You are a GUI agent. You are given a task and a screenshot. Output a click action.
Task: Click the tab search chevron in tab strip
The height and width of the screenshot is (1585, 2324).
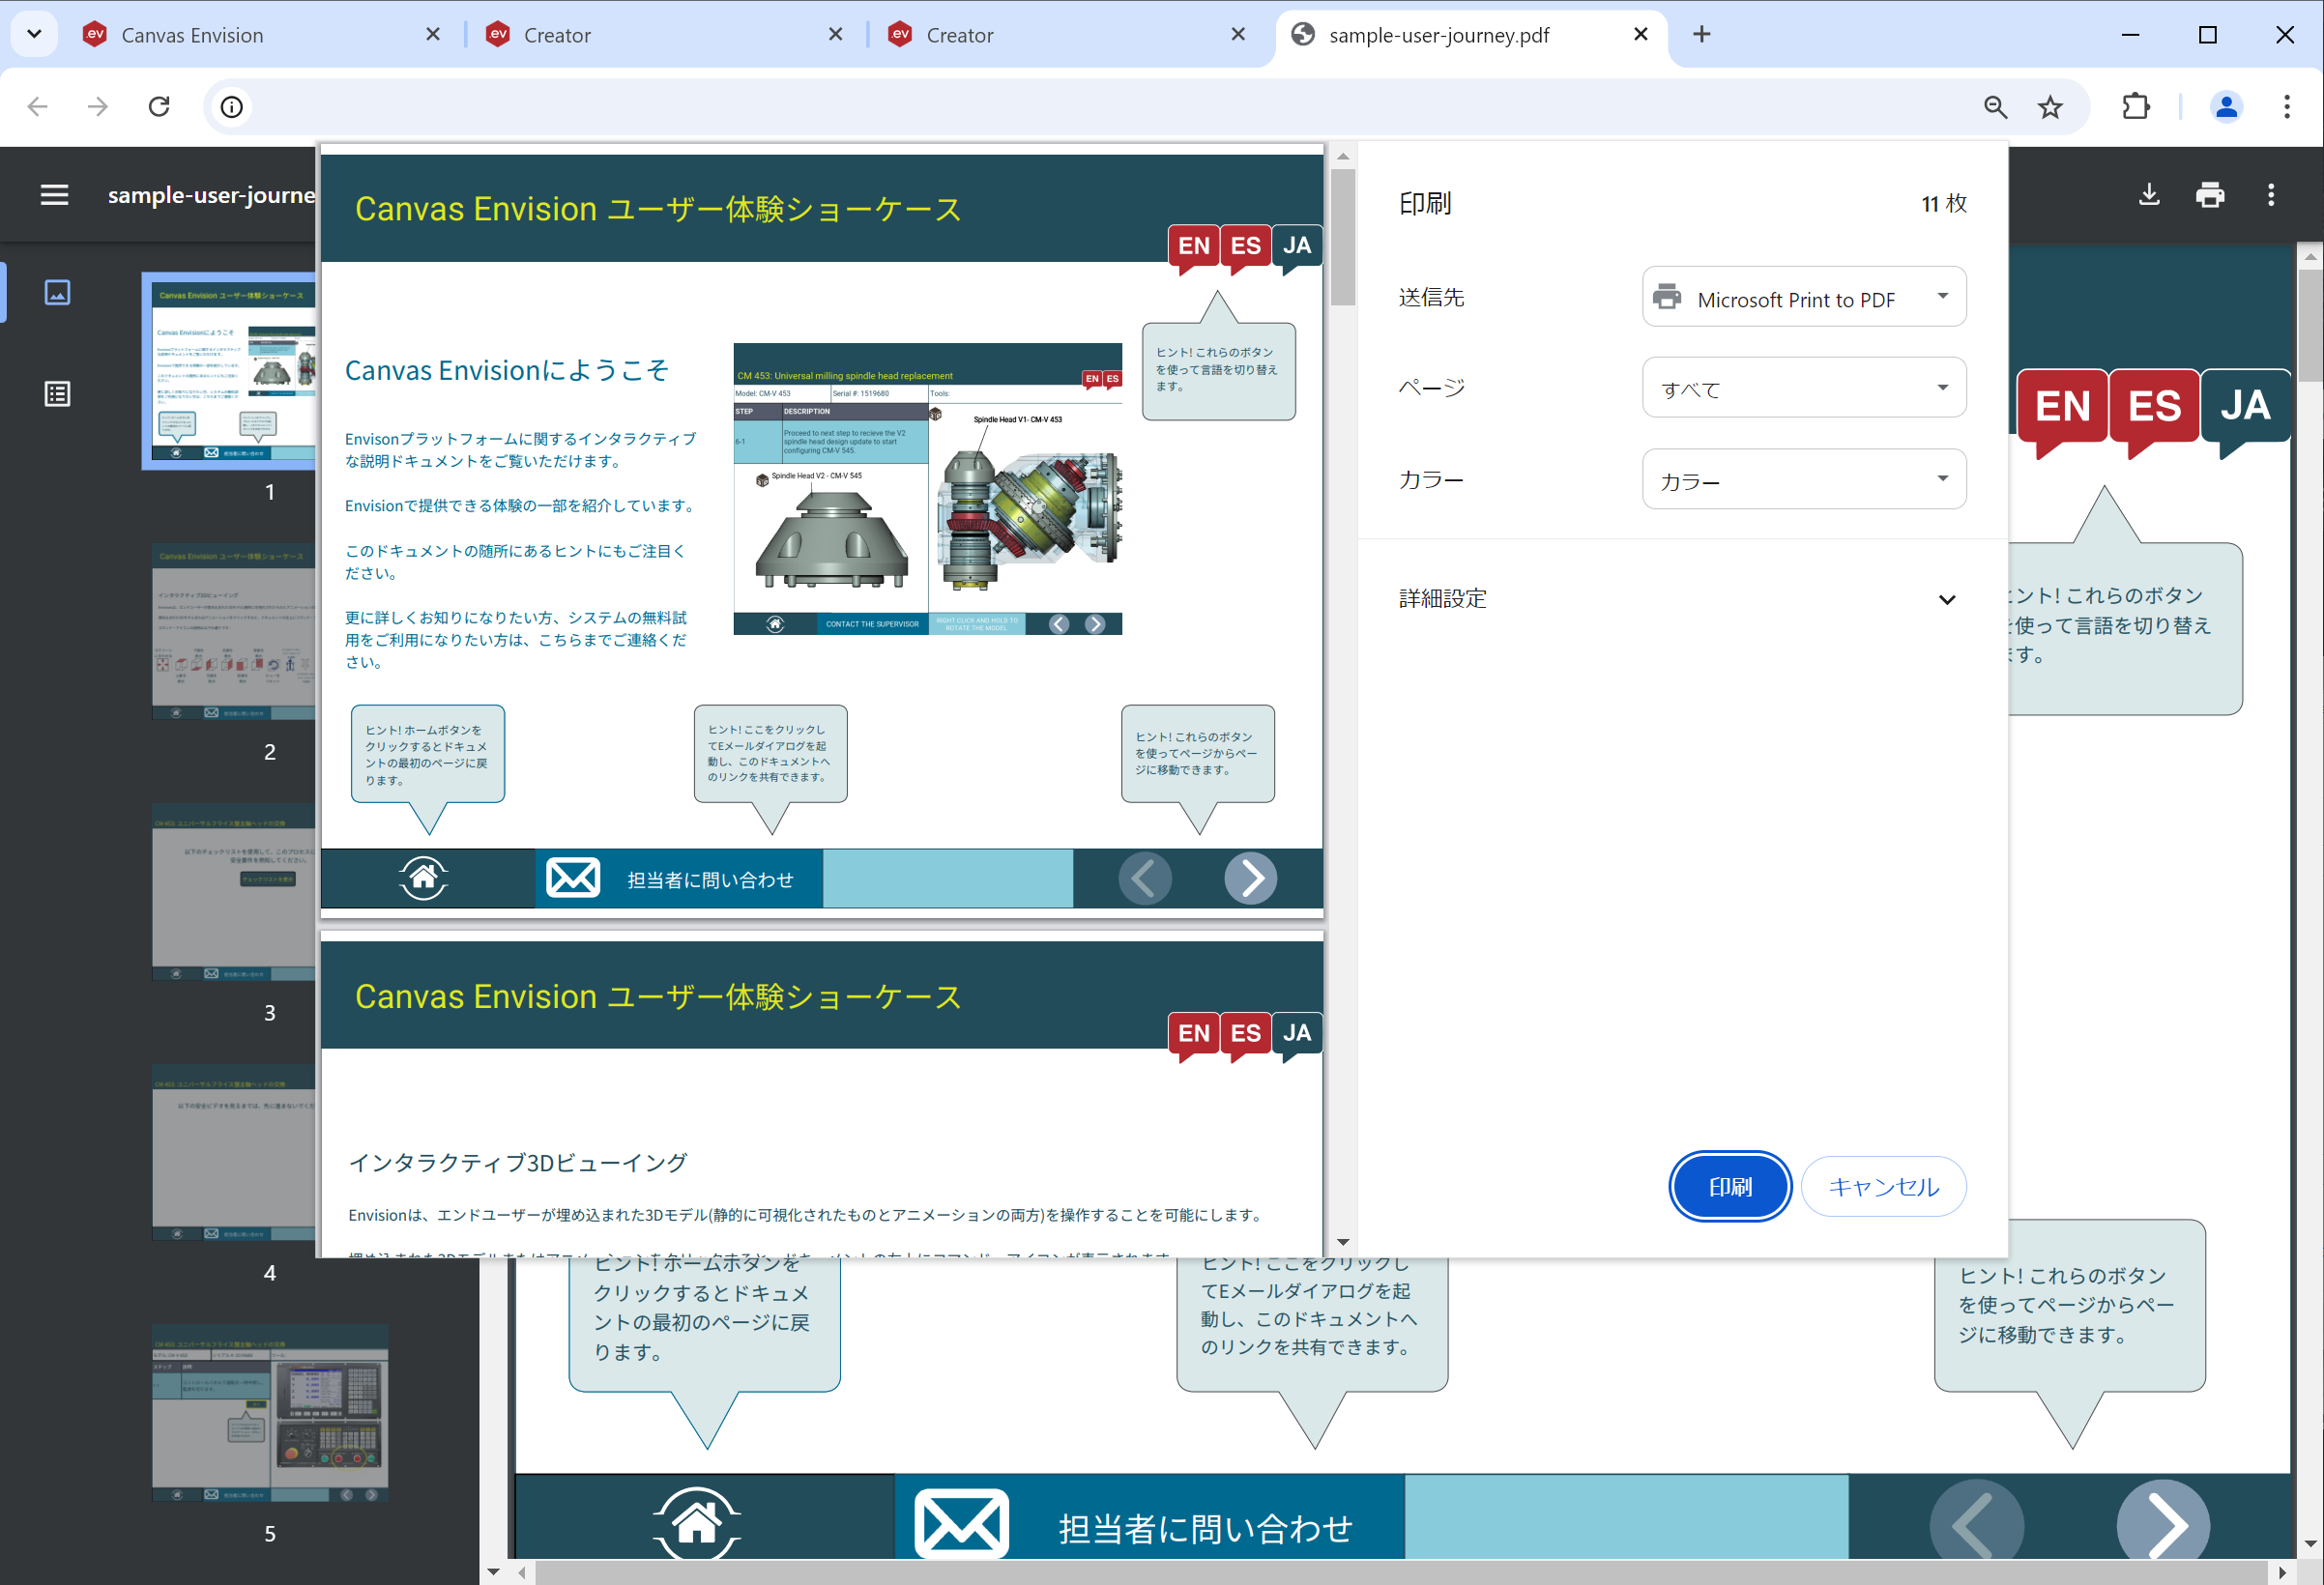point(34,35)
